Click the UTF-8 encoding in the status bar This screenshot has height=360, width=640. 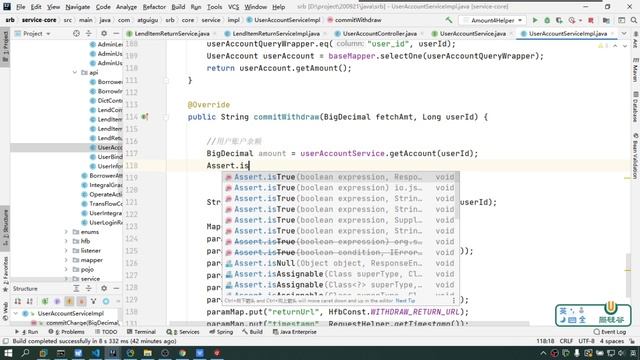[x=586, y=341]
